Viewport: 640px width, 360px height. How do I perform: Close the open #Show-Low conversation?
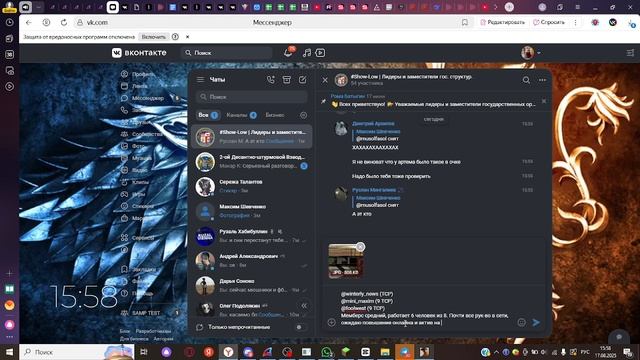(325, 80)
